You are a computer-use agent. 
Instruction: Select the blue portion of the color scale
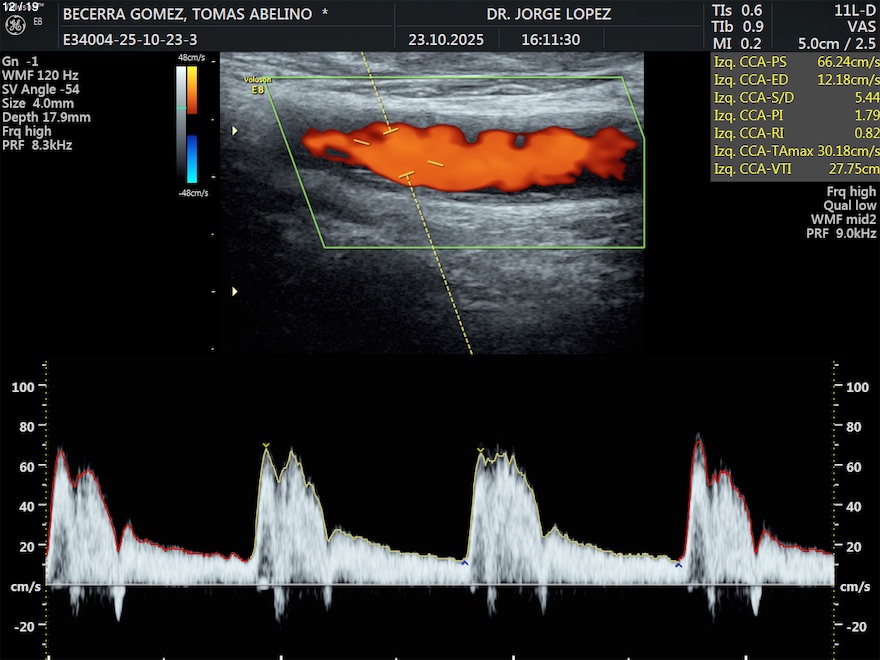click(192, 158)
